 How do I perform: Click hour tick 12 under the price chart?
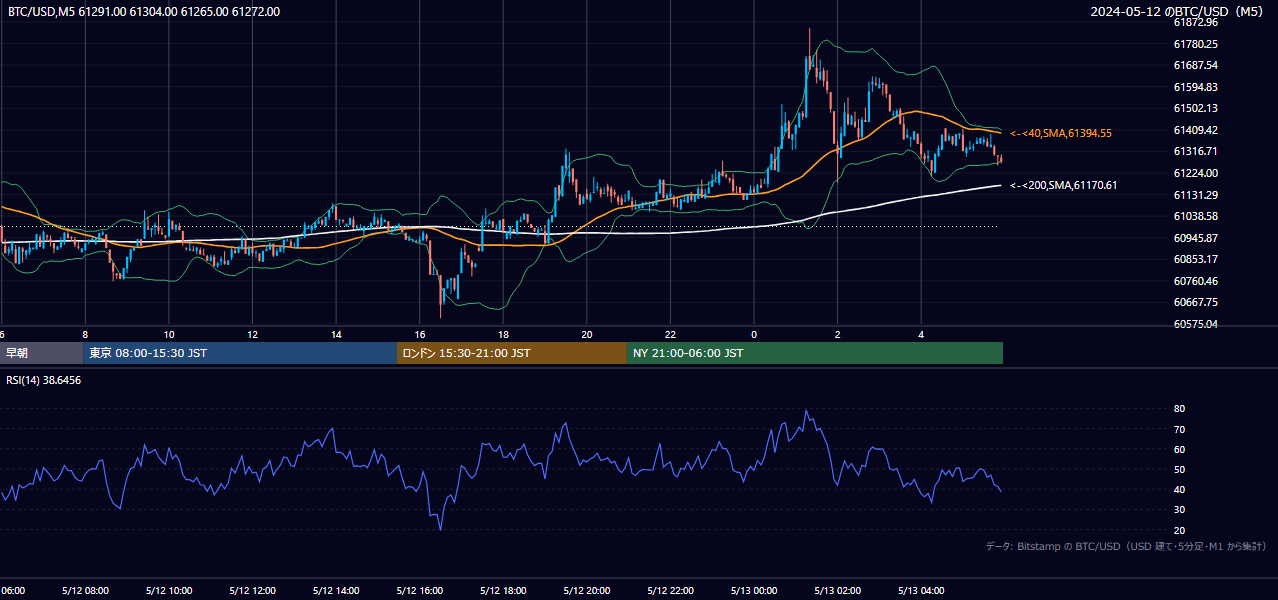tap(252, 334)
